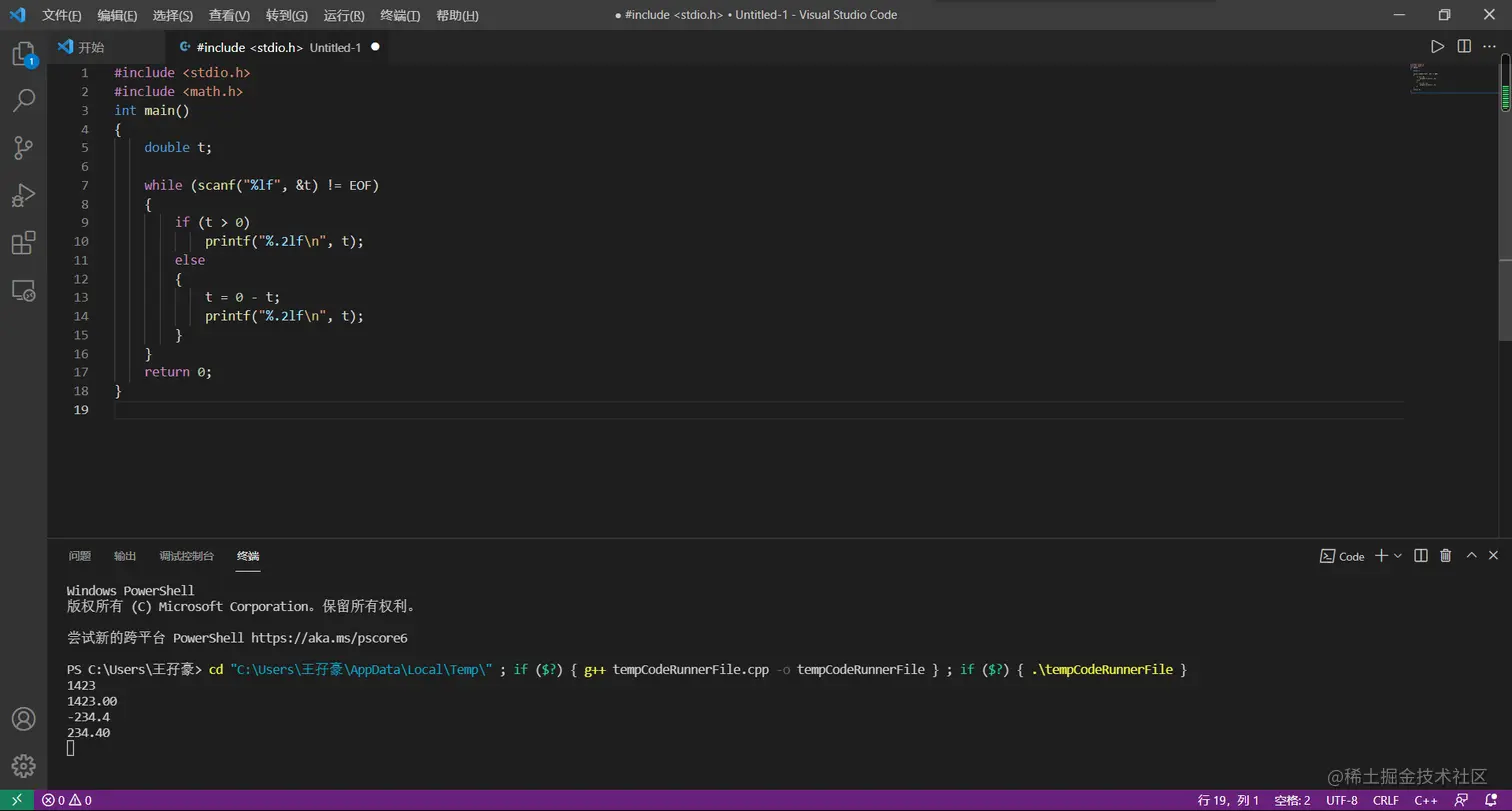Click the VS Code logo icon

[x=17, y=15]
